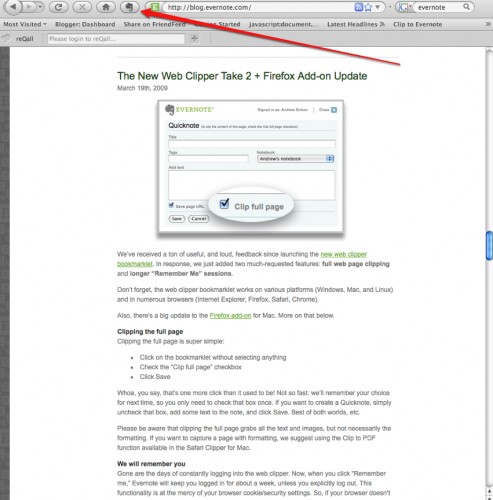The image size is (493, 500).
Task: Focus the URL field showing blog.evernote.com
Action: 258,7
